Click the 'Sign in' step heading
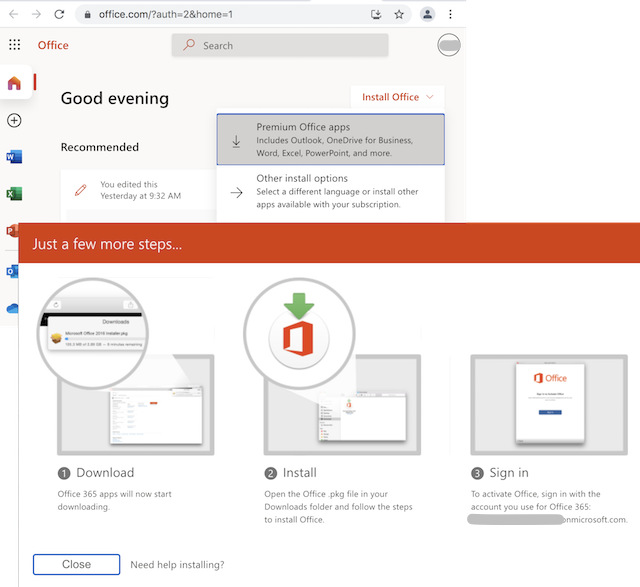The image size is (640, 587). (x=509, y=473)
